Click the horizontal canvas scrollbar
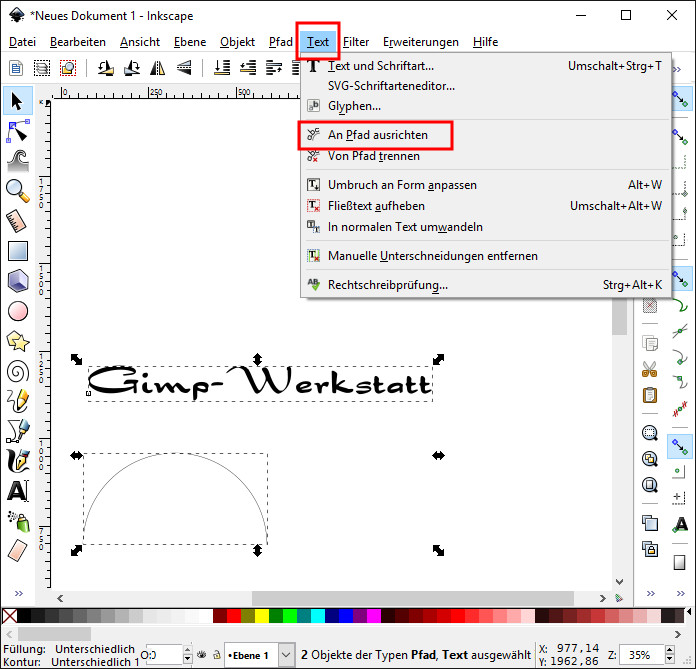The image size is (696, 669). click(413, 598)
